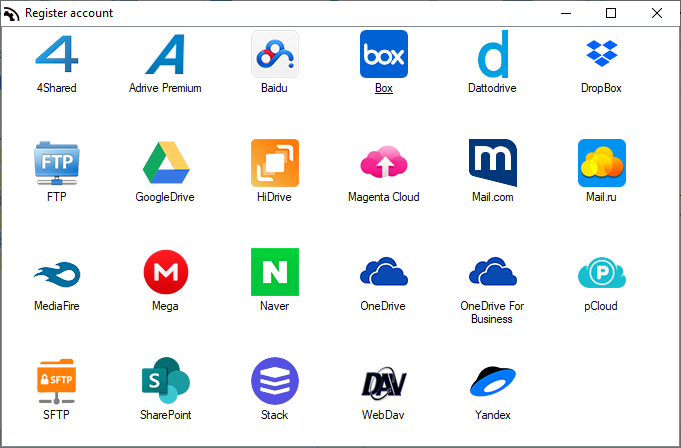Click the WebDav label text

click(383, 415)
